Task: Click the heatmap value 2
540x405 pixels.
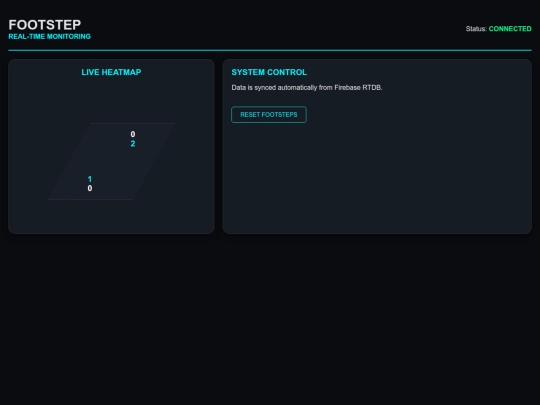Action: tap(133, 144)
